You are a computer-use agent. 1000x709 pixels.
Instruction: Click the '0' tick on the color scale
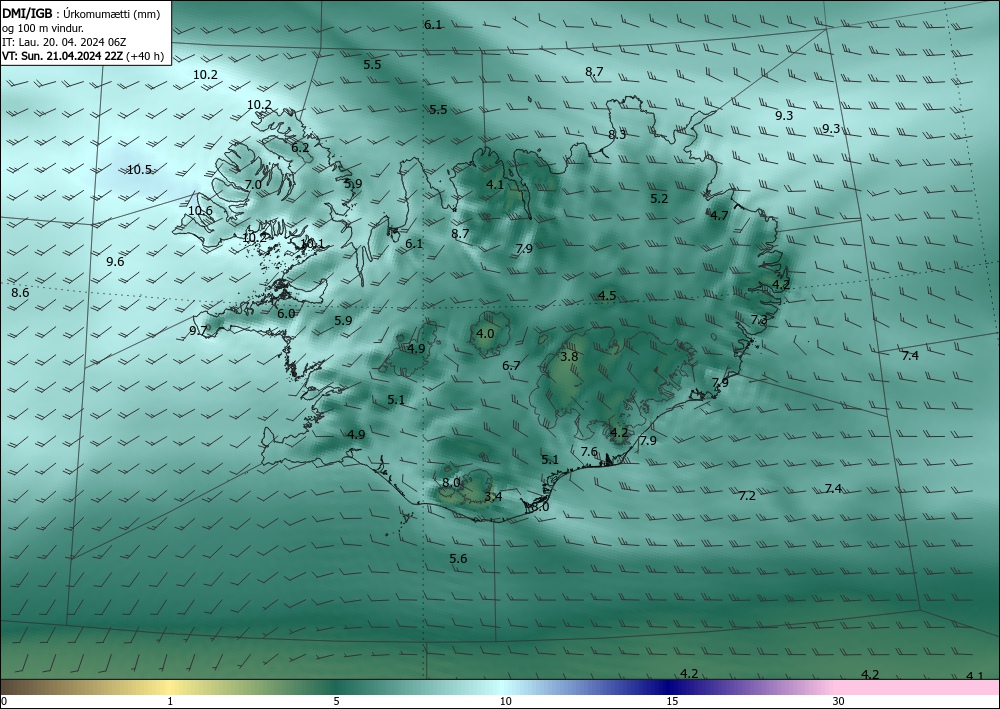(x=4, y=701)
